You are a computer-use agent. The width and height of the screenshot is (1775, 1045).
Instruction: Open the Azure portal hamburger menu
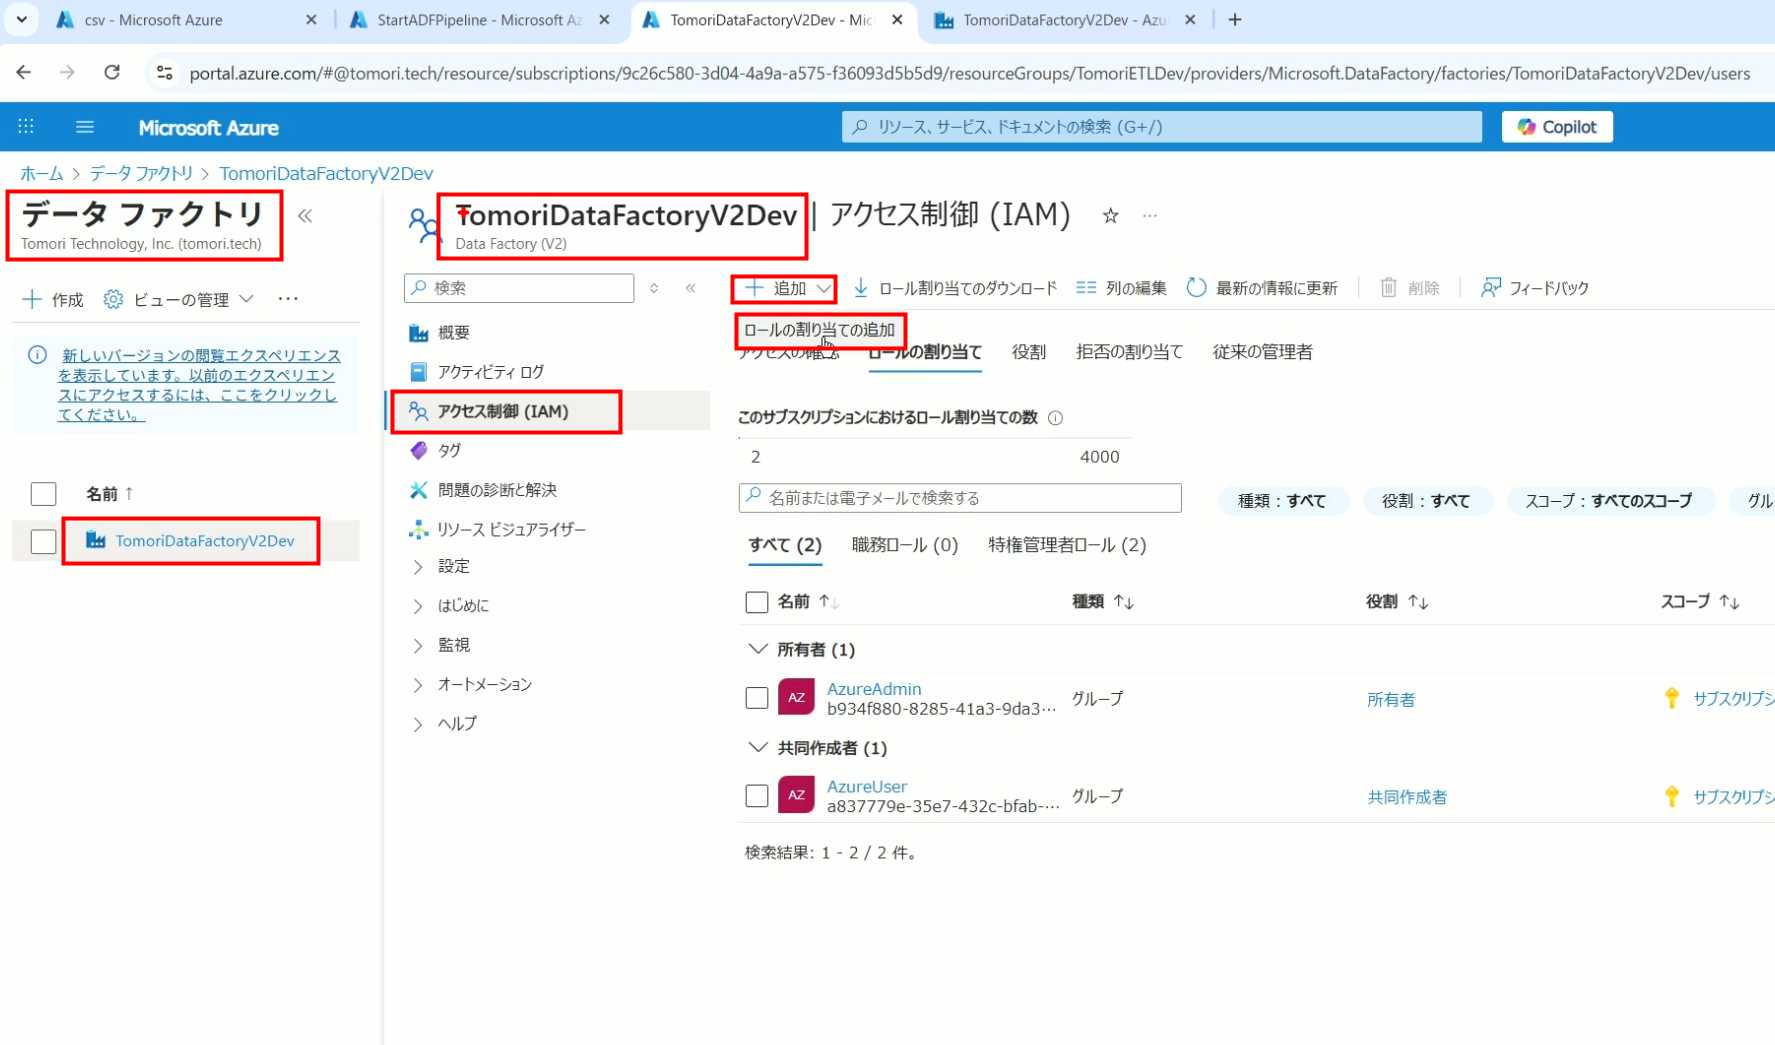[85, 127]
